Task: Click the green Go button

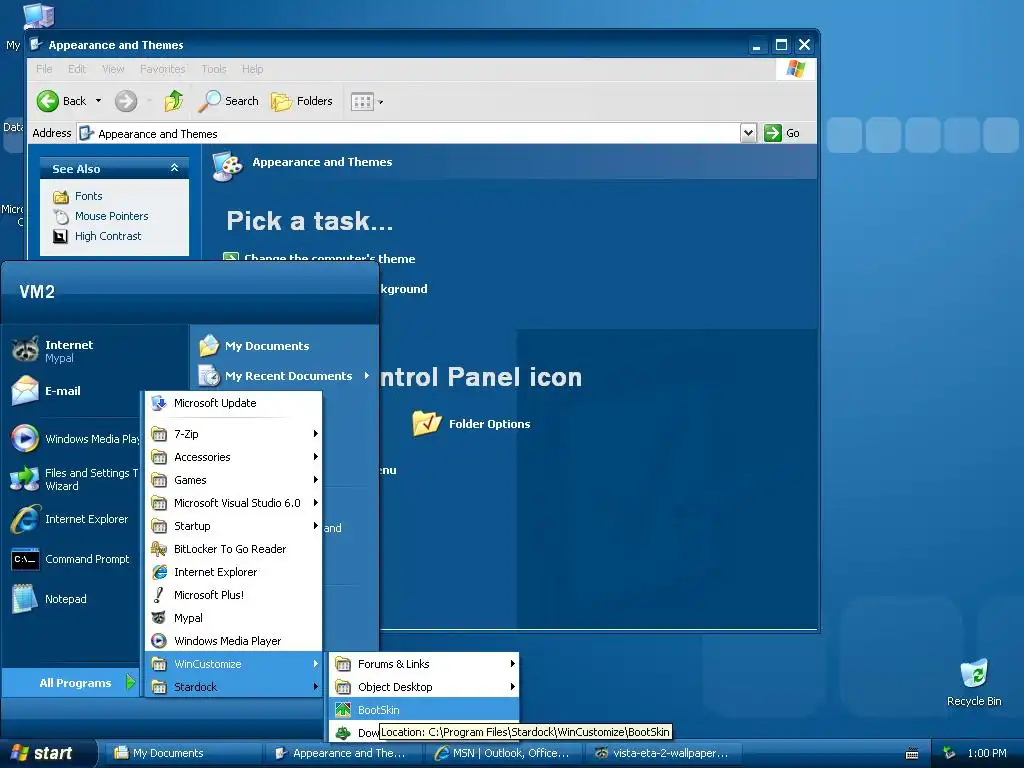Action: point(782,133)
